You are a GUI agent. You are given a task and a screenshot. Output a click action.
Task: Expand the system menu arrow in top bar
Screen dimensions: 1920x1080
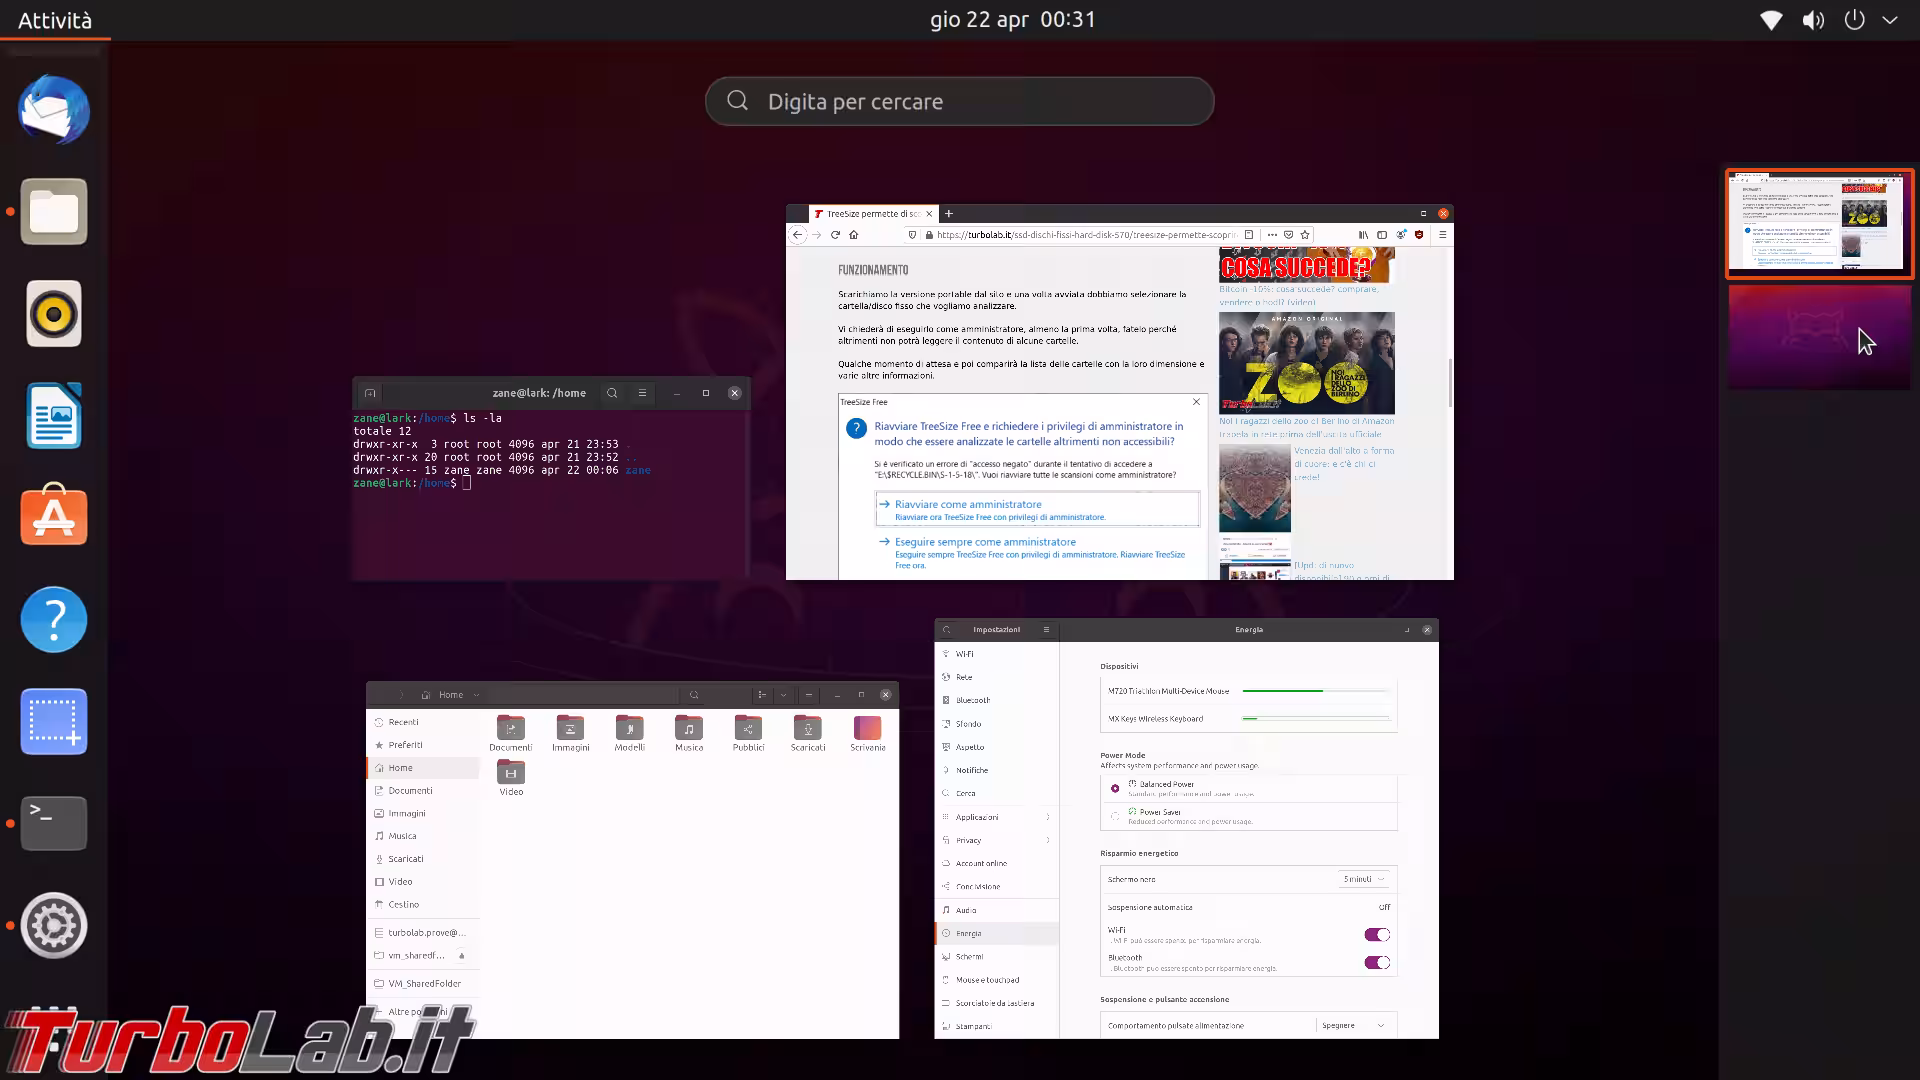click(x=1890, y=20)
